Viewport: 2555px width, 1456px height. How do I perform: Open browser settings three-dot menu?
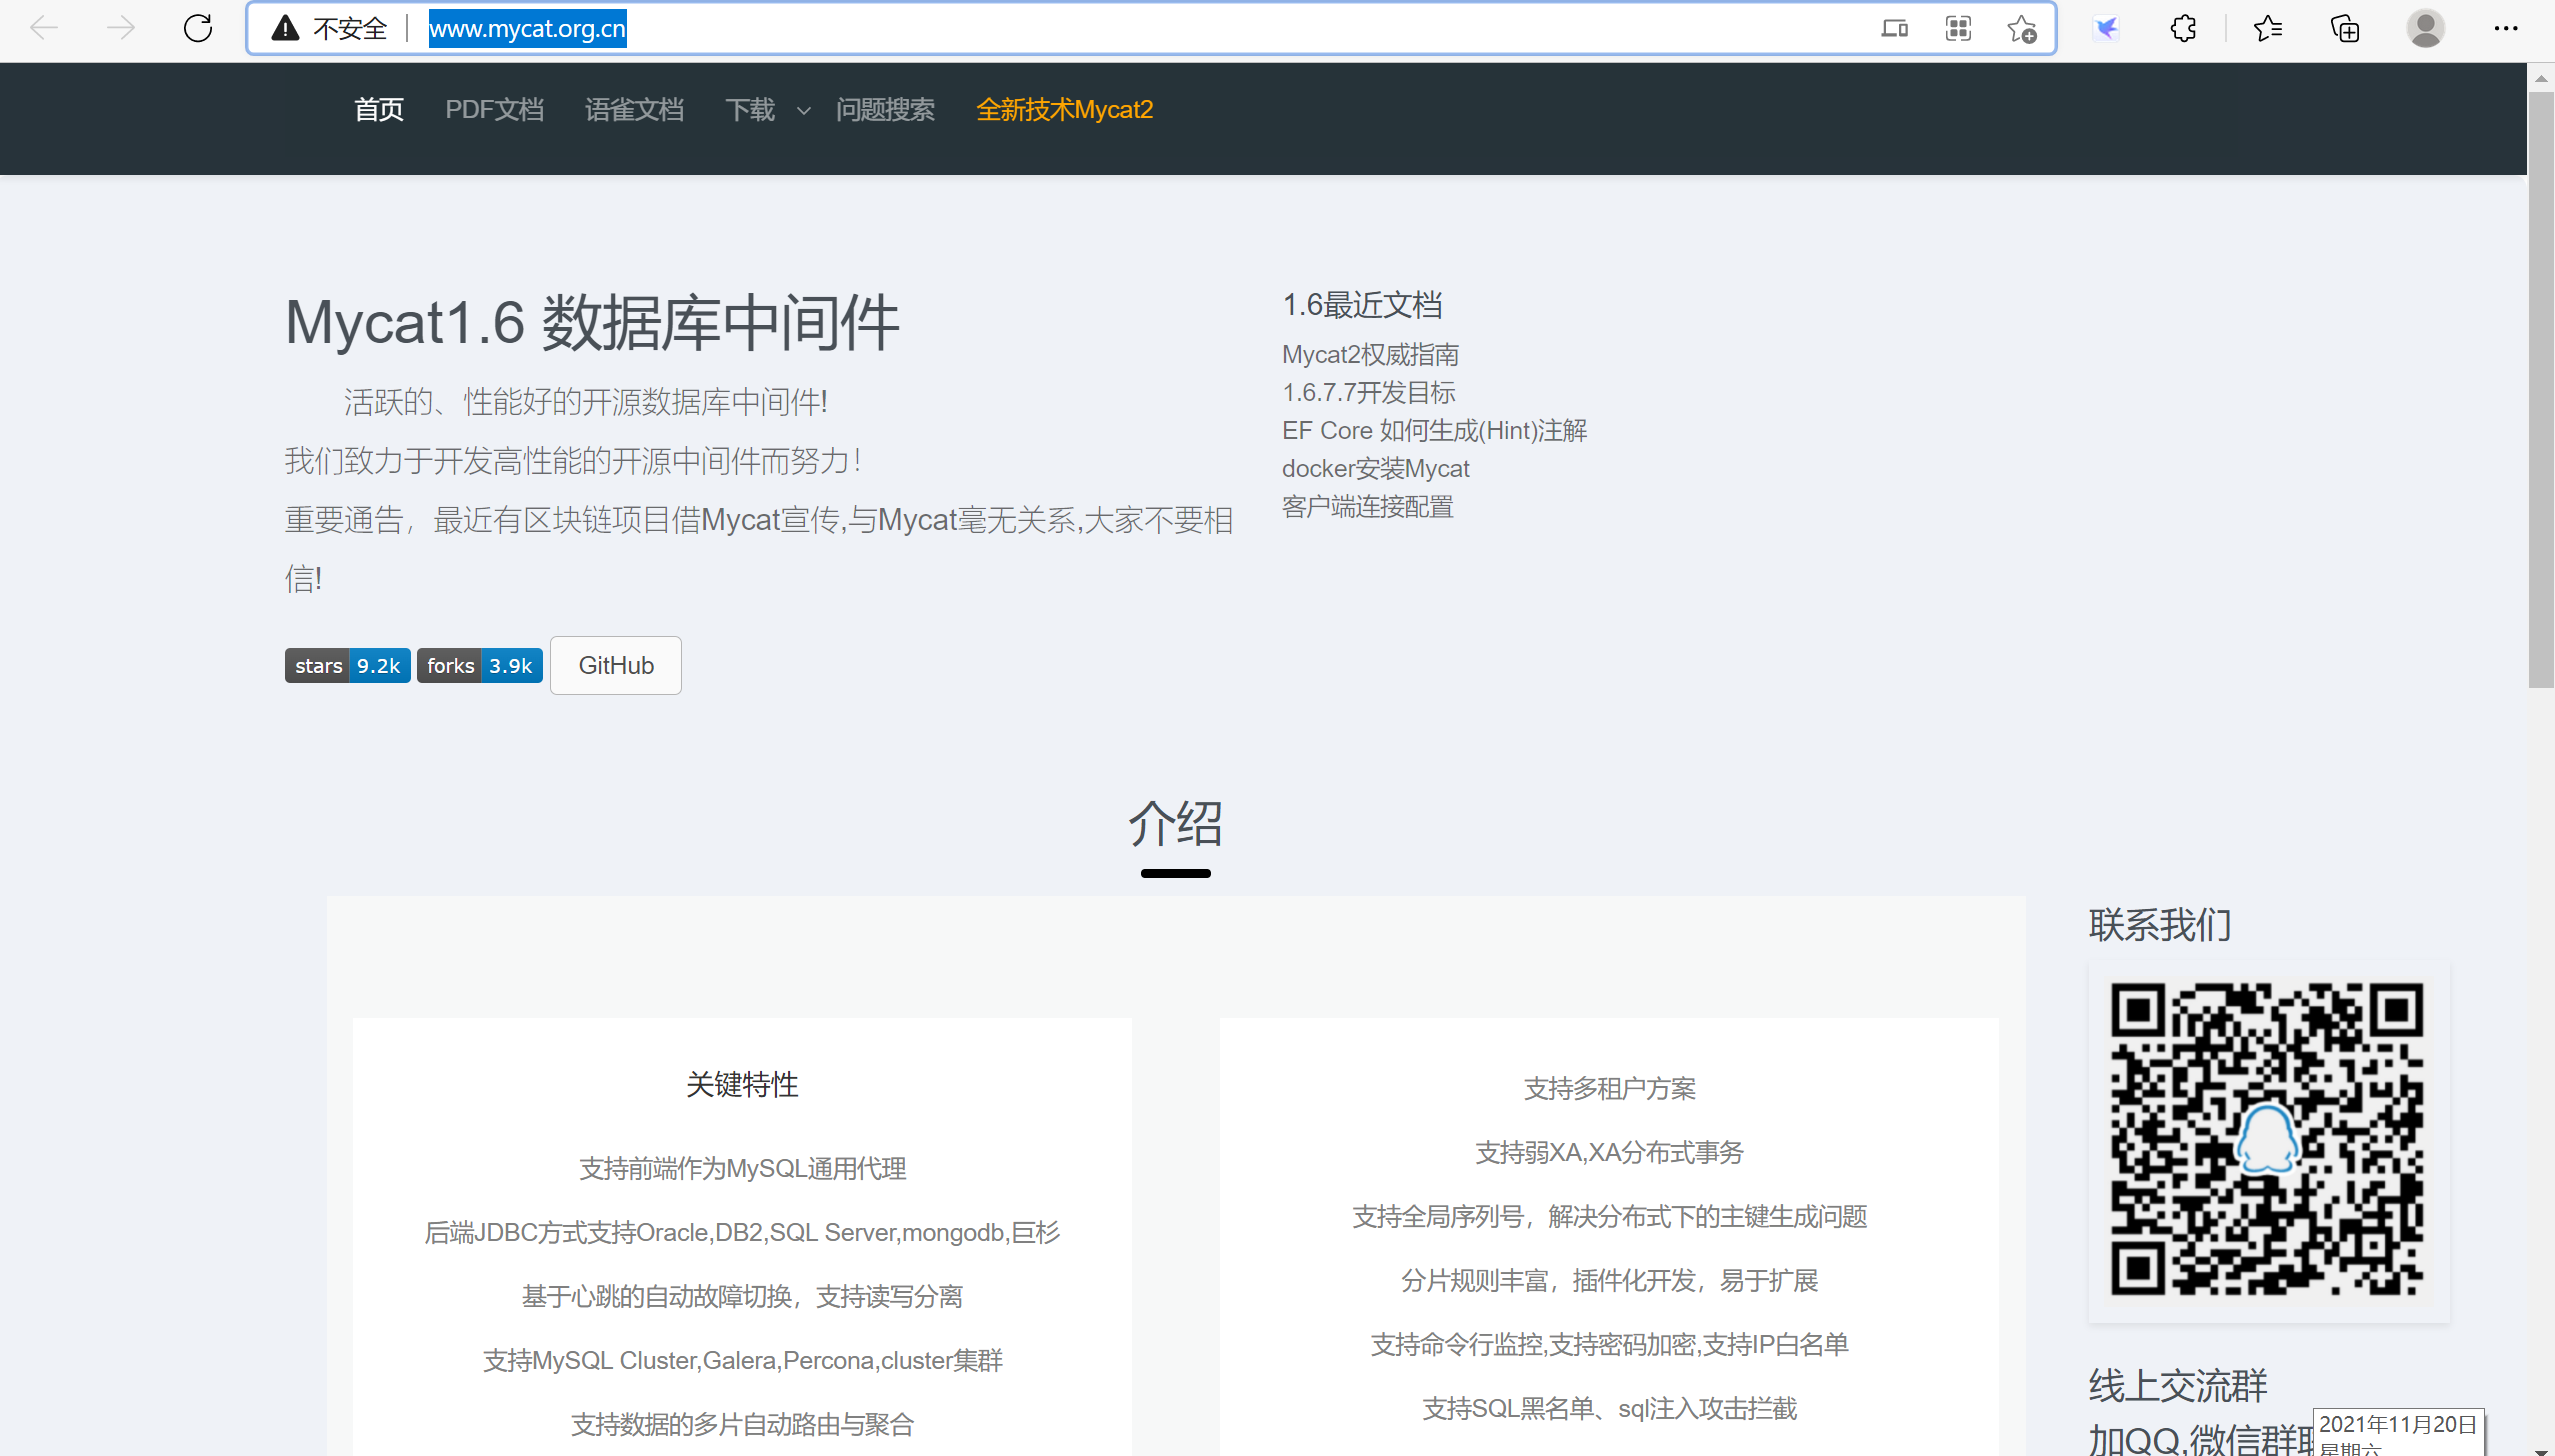pyautogui.click(x=2506, y=28)
